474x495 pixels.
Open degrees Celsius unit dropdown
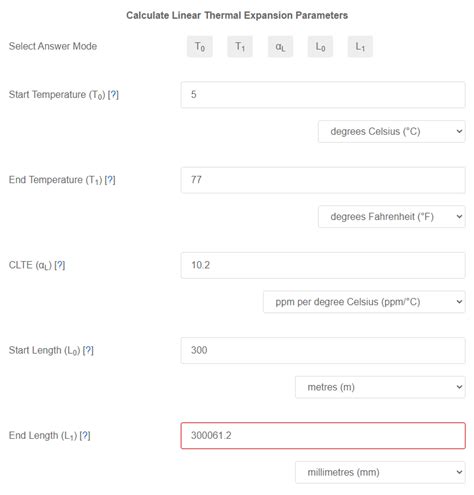(392, 132)
